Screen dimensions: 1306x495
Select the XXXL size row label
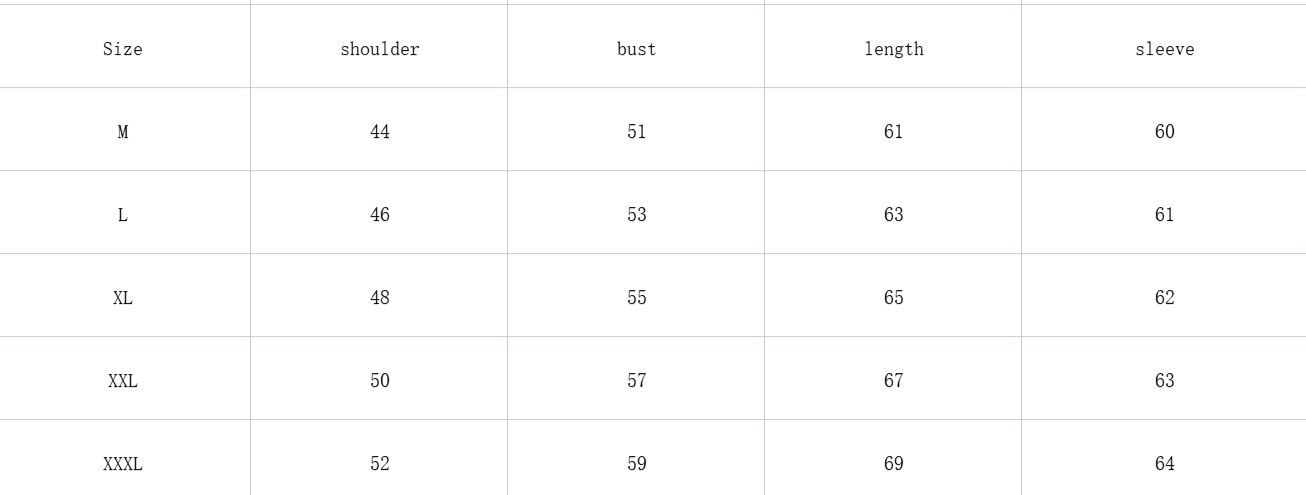[x=123, y=464]
